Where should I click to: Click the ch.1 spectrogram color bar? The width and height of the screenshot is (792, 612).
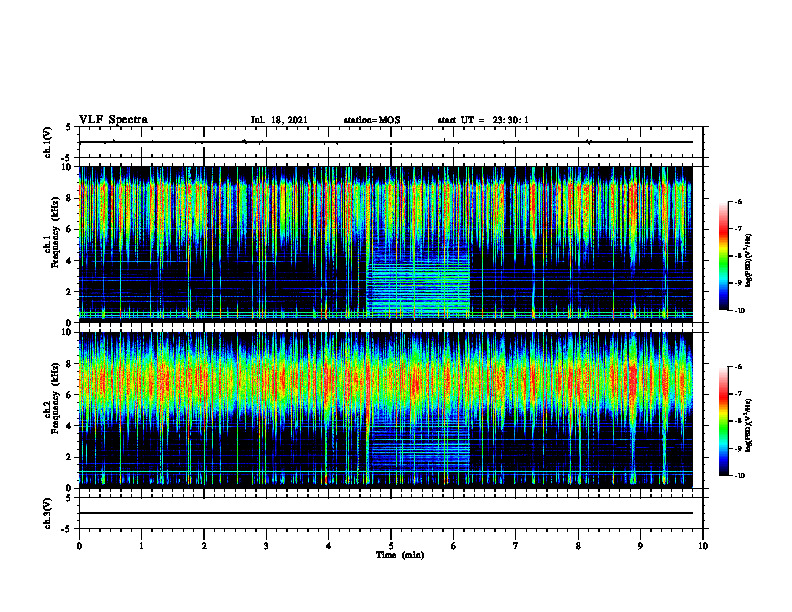pos(723,256)
